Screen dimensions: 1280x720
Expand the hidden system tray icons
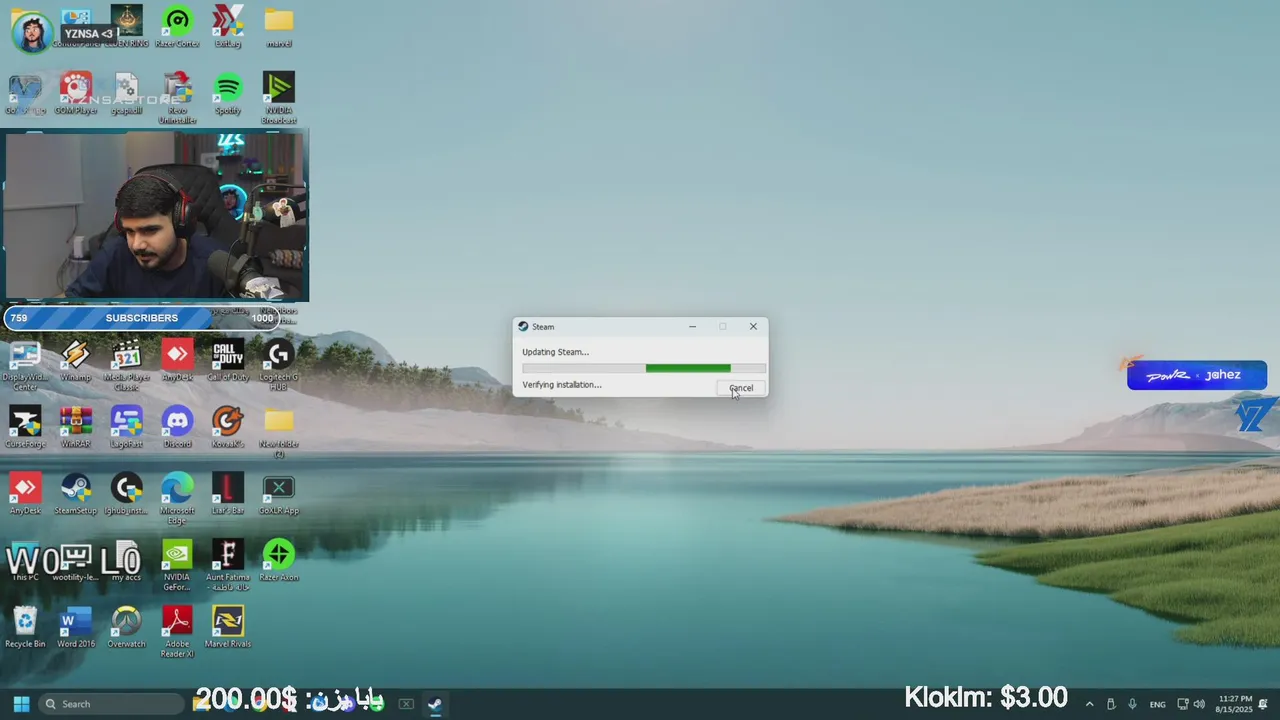tap(1089, 704)
